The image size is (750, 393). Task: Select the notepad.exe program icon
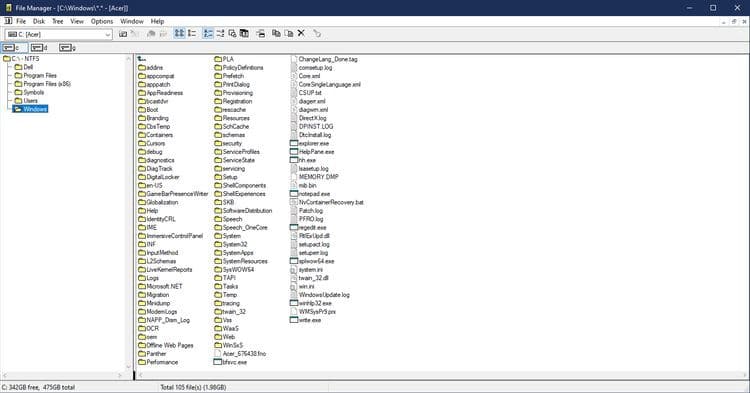(x=294, y=194)
